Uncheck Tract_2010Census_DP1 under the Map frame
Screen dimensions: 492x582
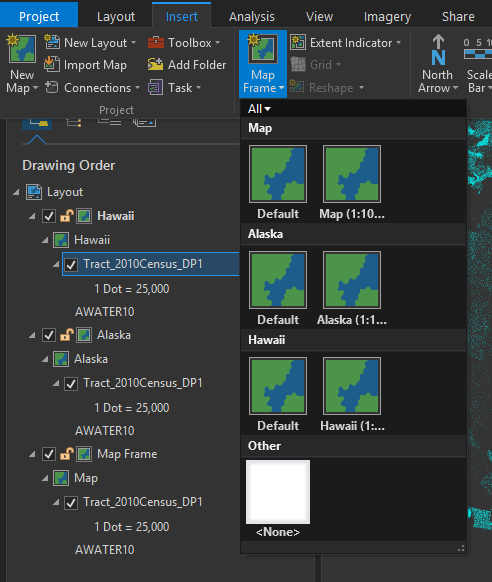(71, 502)
